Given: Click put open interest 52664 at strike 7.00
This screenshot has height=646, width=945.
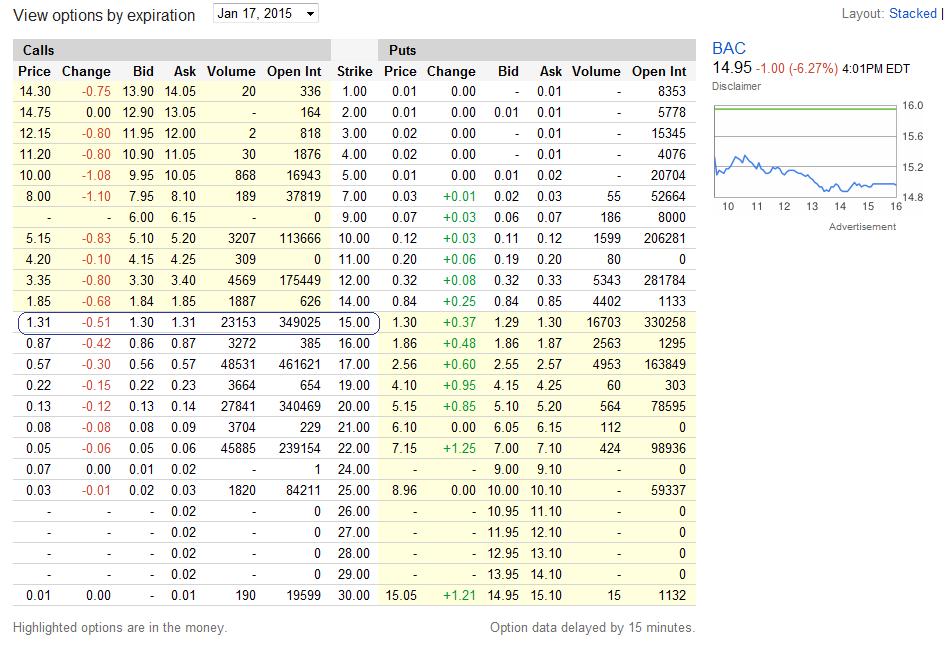Looking at the screenshot, I should click(x=668, y=196).
